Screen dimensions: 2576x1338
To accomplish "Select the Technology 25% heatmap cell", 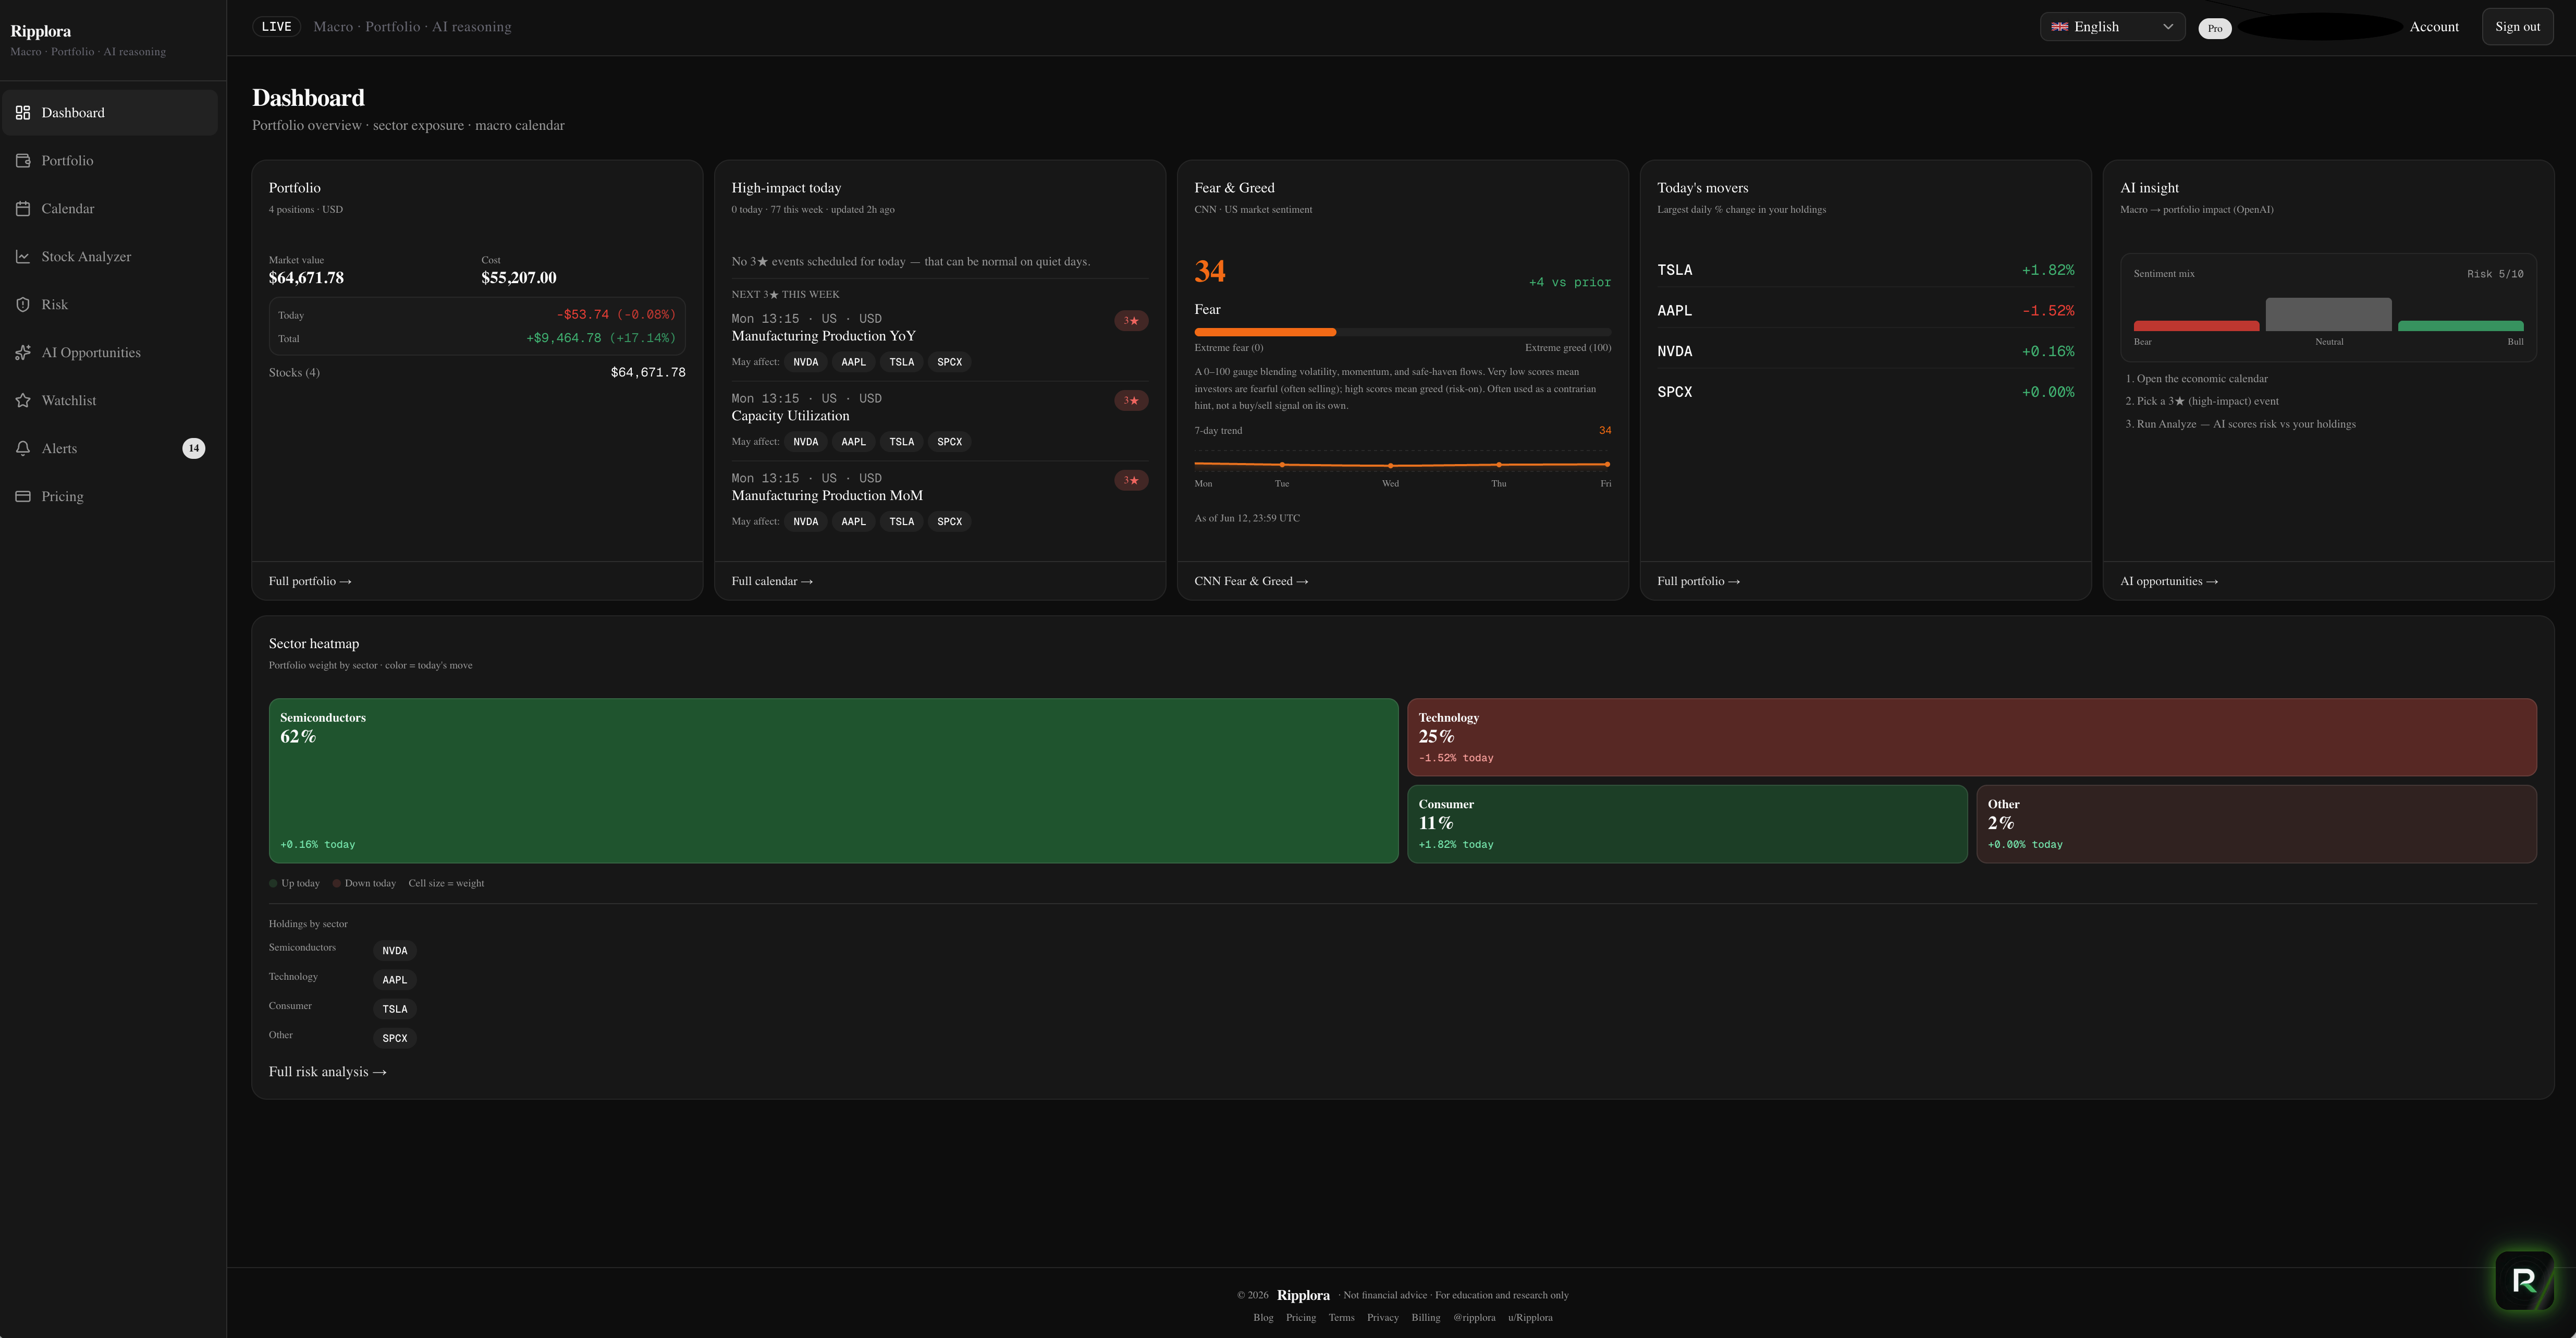I will pos(1971,737).
